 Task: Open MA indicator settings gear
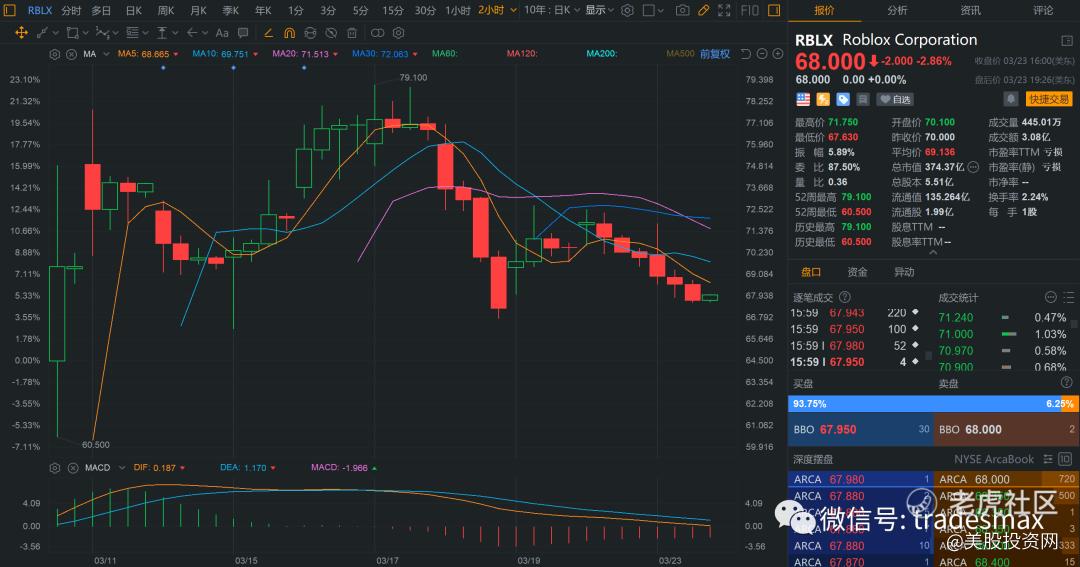(55, 54)
